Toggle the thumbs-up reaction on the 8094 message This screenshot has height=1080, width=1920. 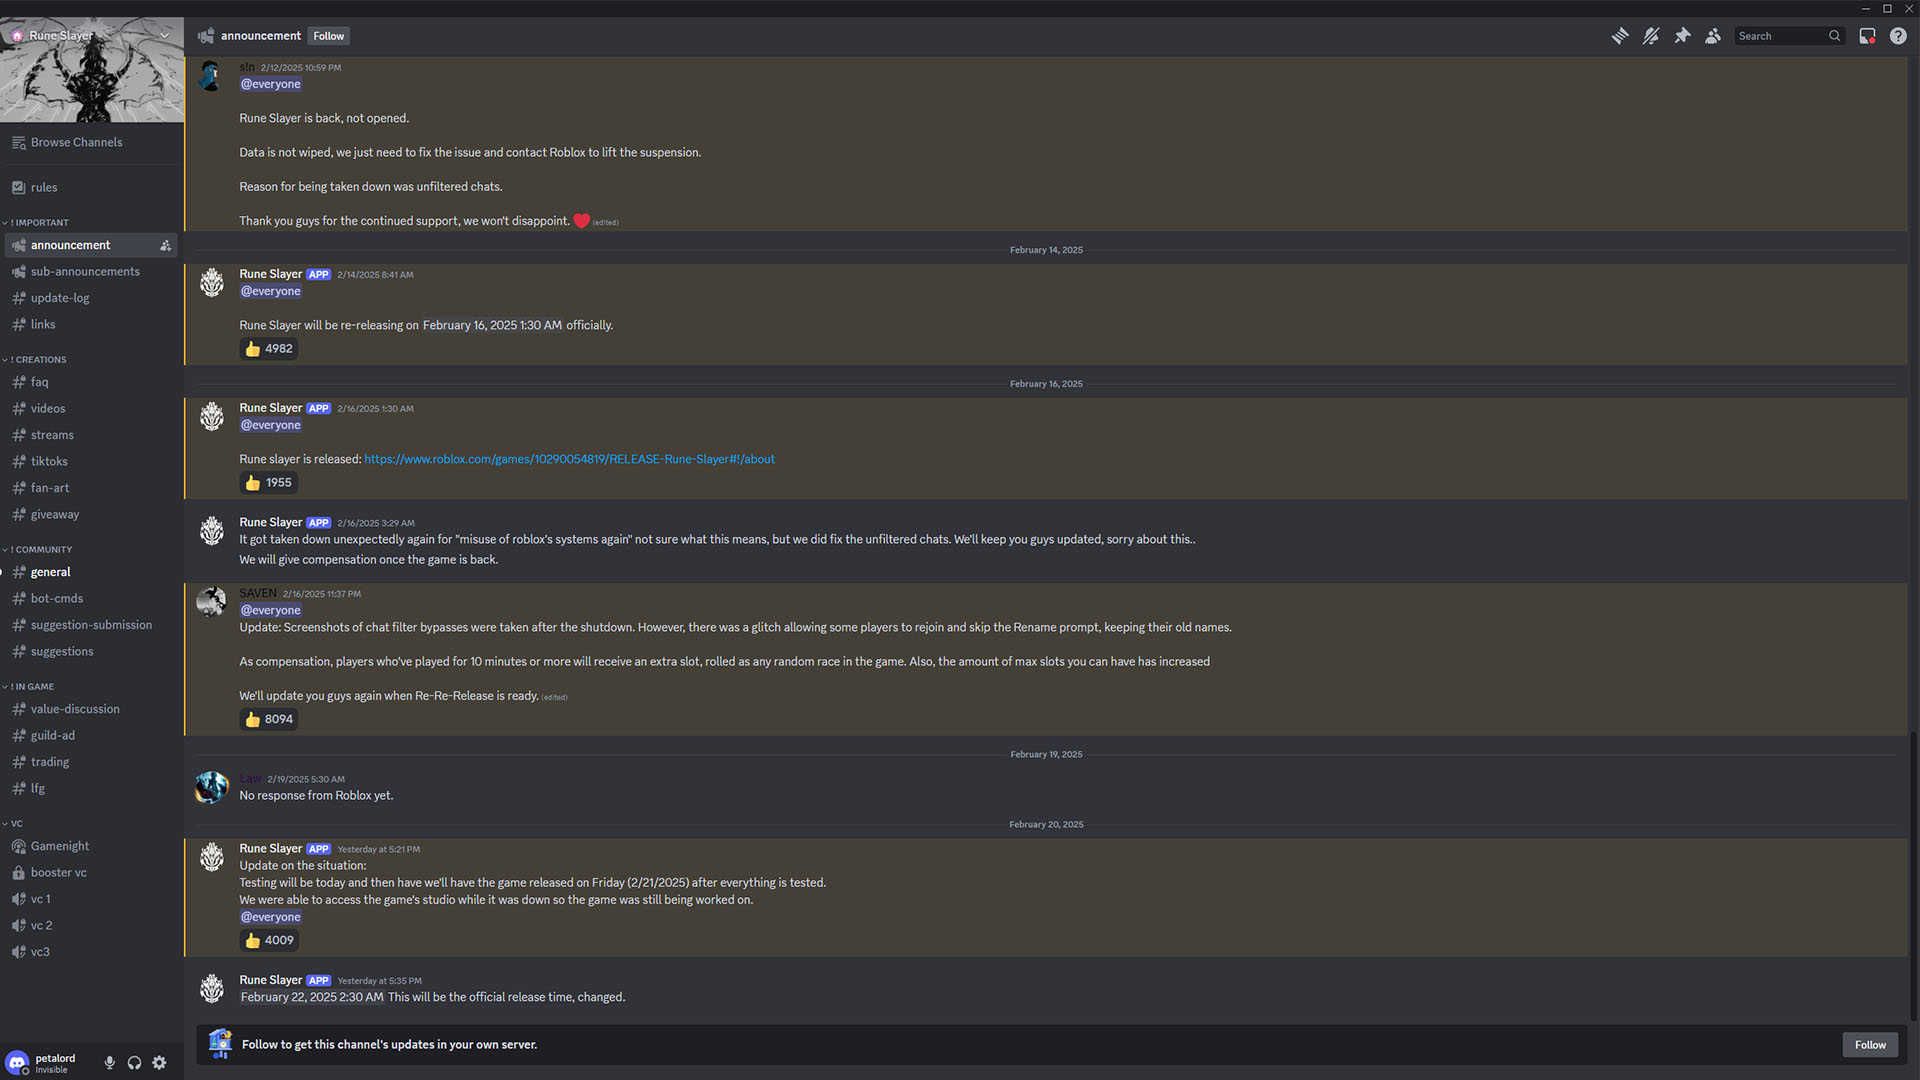click(268, 719)
